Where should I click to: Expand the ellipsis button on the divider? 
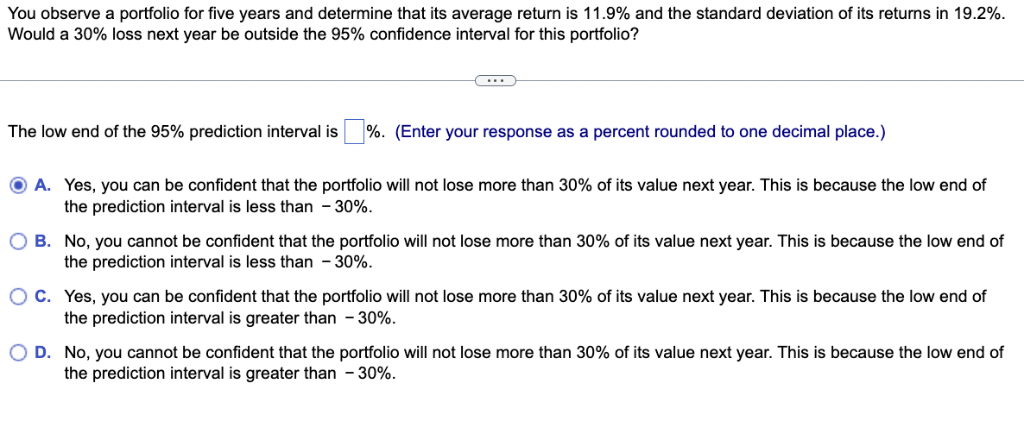pos(495,81)
